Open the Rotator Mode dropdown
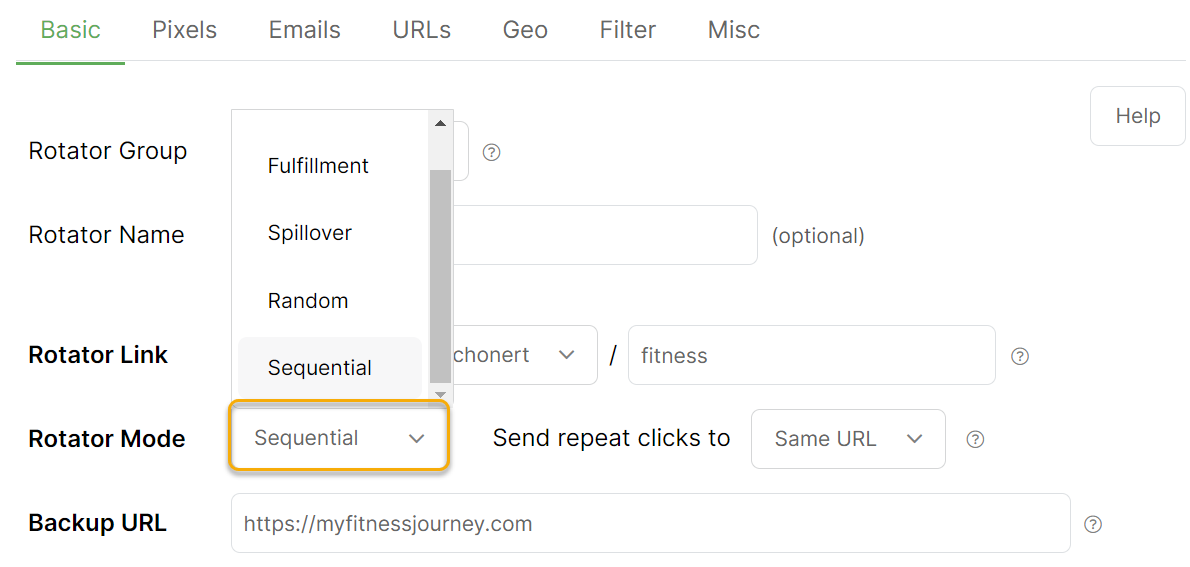This screenshot has height=567, width=1190. coord(338,439)
